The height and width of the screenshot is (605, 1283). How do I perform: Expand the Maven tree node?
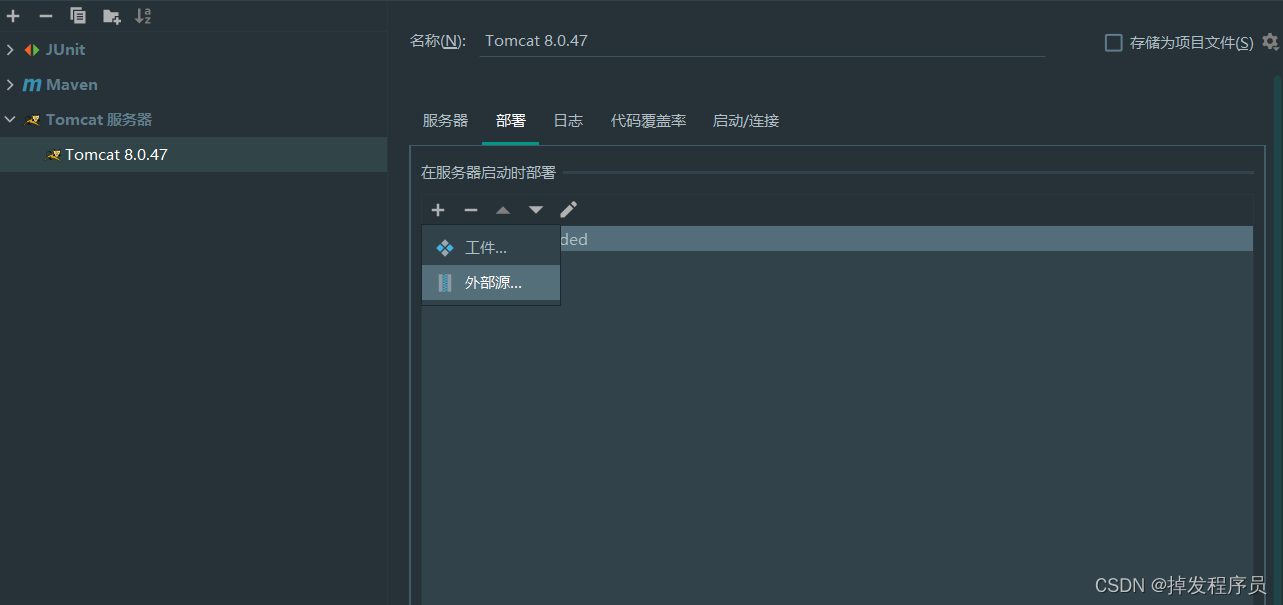point(10,85)
